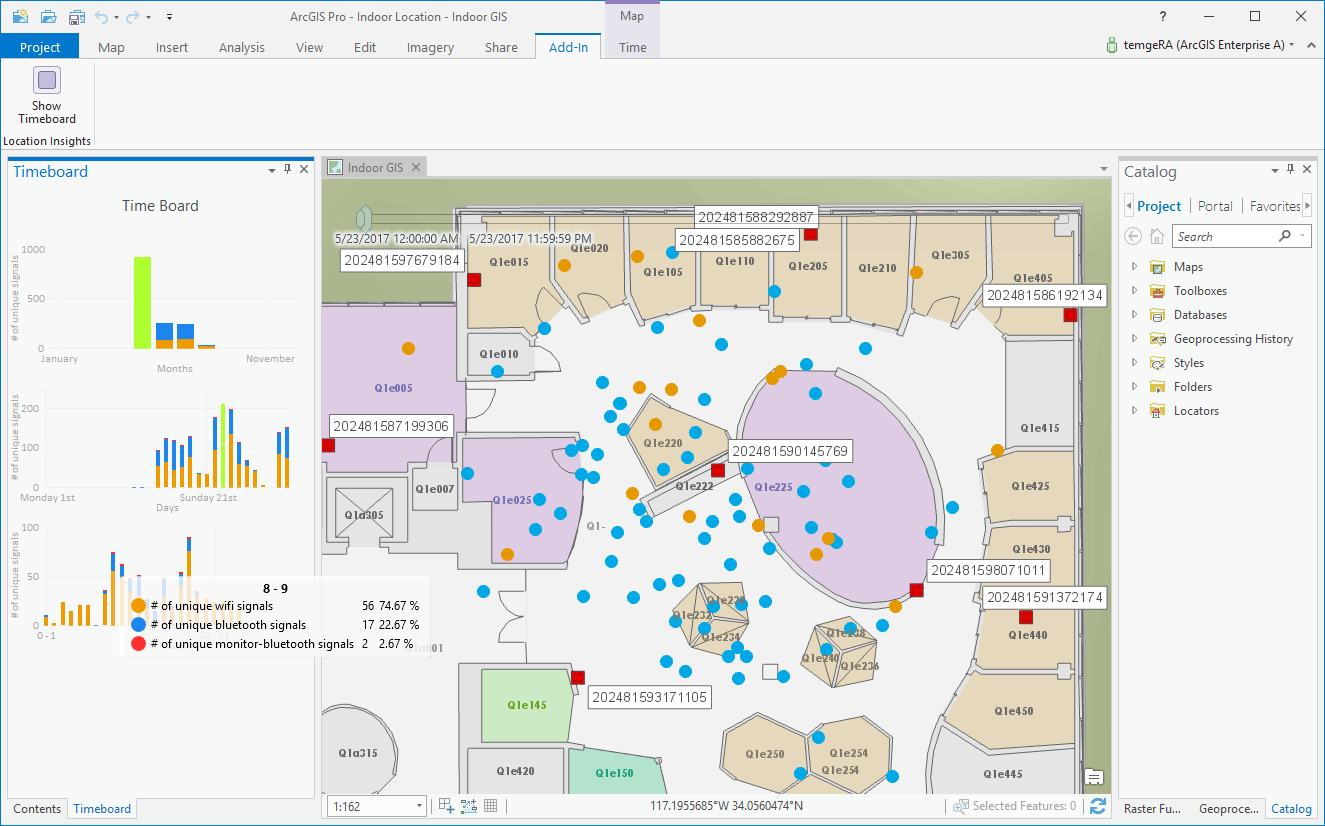Image resolution: width=1325 pixels, height=826 pixels.
Task: Switch to the Insert ribbon tab
Action: click(x=172, y=47)
